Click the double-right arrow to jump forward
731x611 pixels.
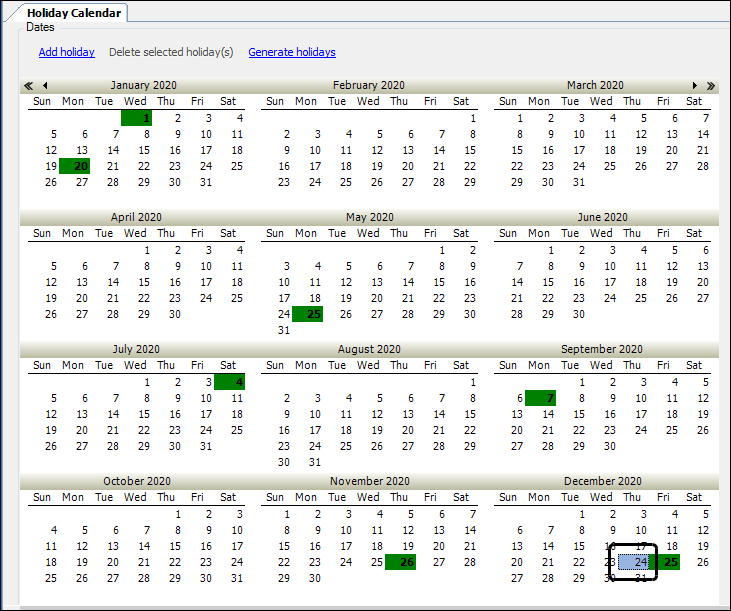(710, 86)
